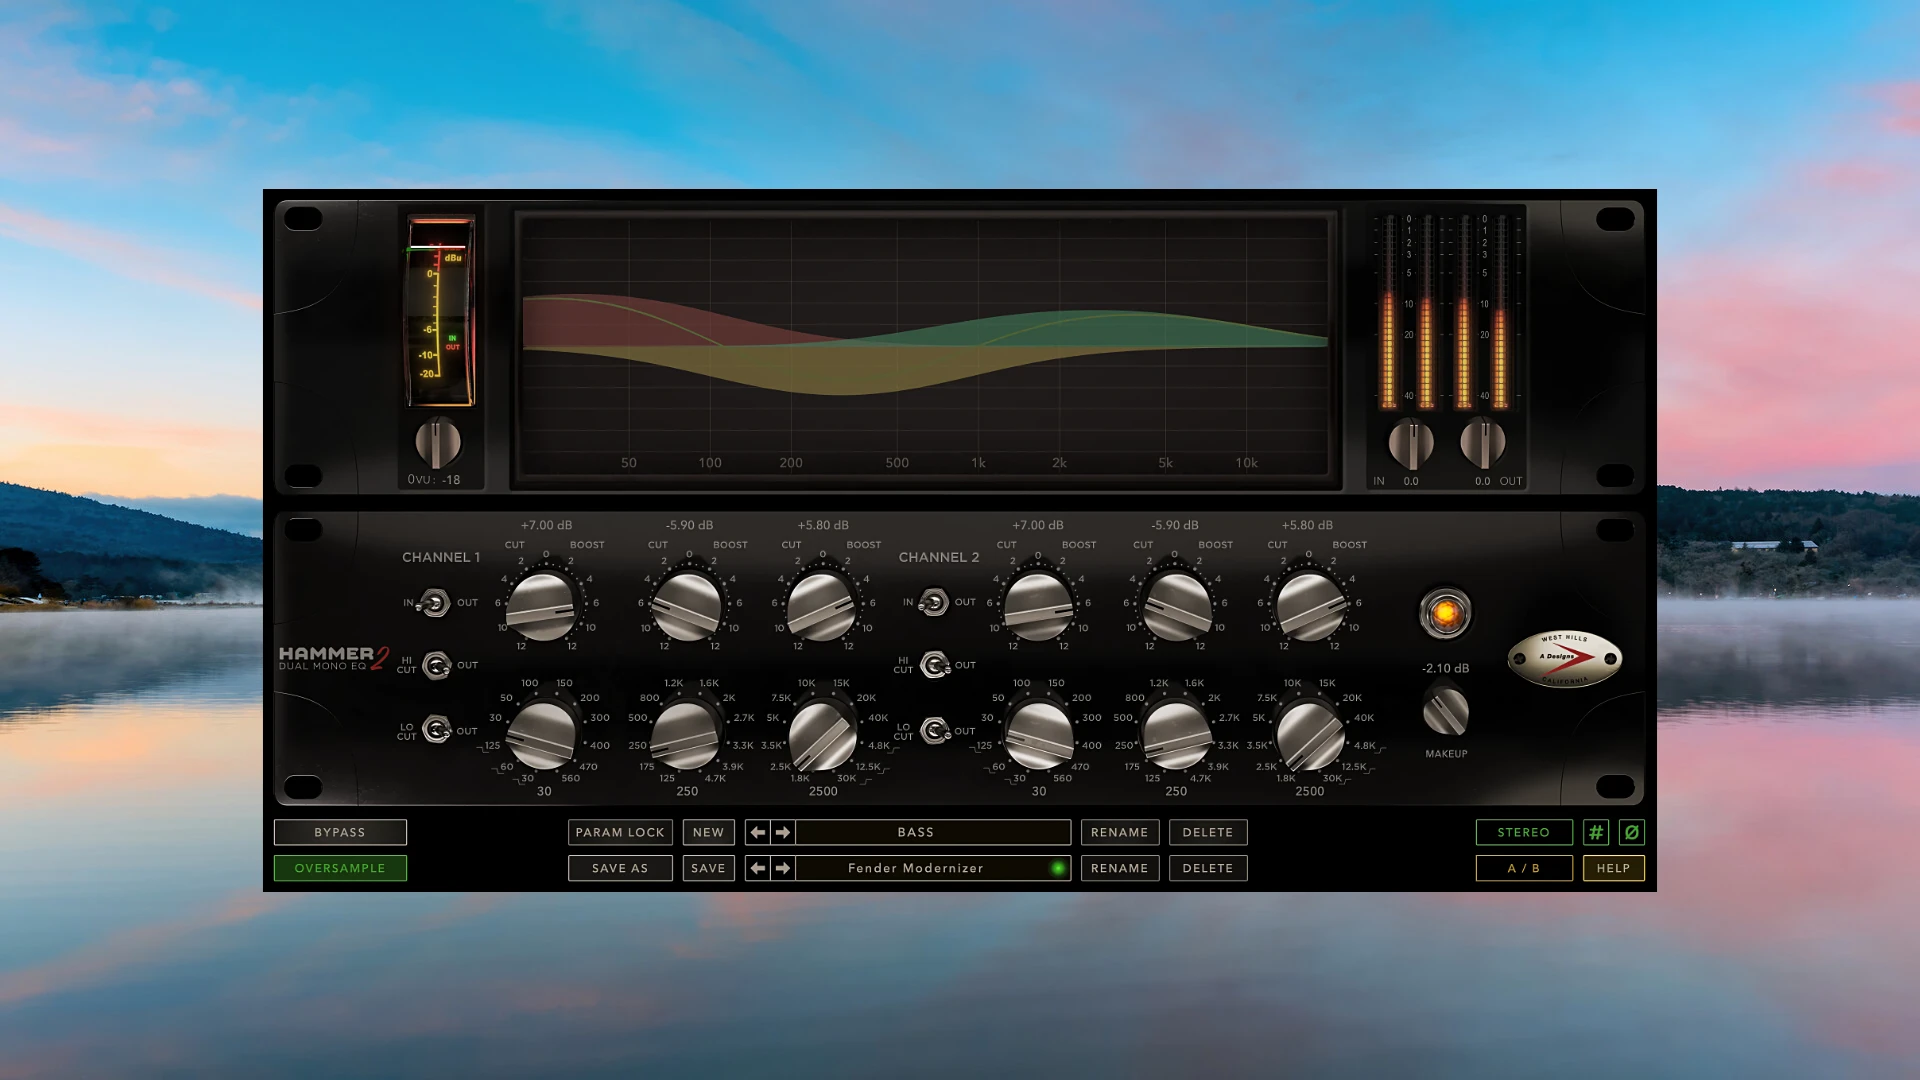Image resolution: width=1920 pixels, height=1080 pixels.
Task: Toggle Channel 1 HI CUT switch
Action: point(437,665)
